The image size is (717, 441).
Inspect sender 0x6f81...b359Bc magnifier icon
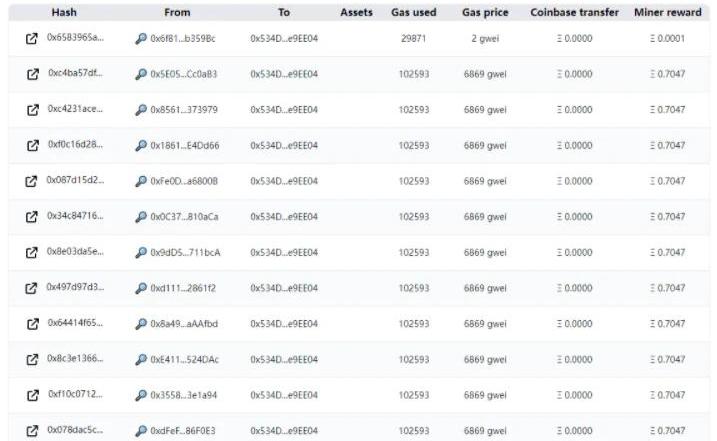140,38
